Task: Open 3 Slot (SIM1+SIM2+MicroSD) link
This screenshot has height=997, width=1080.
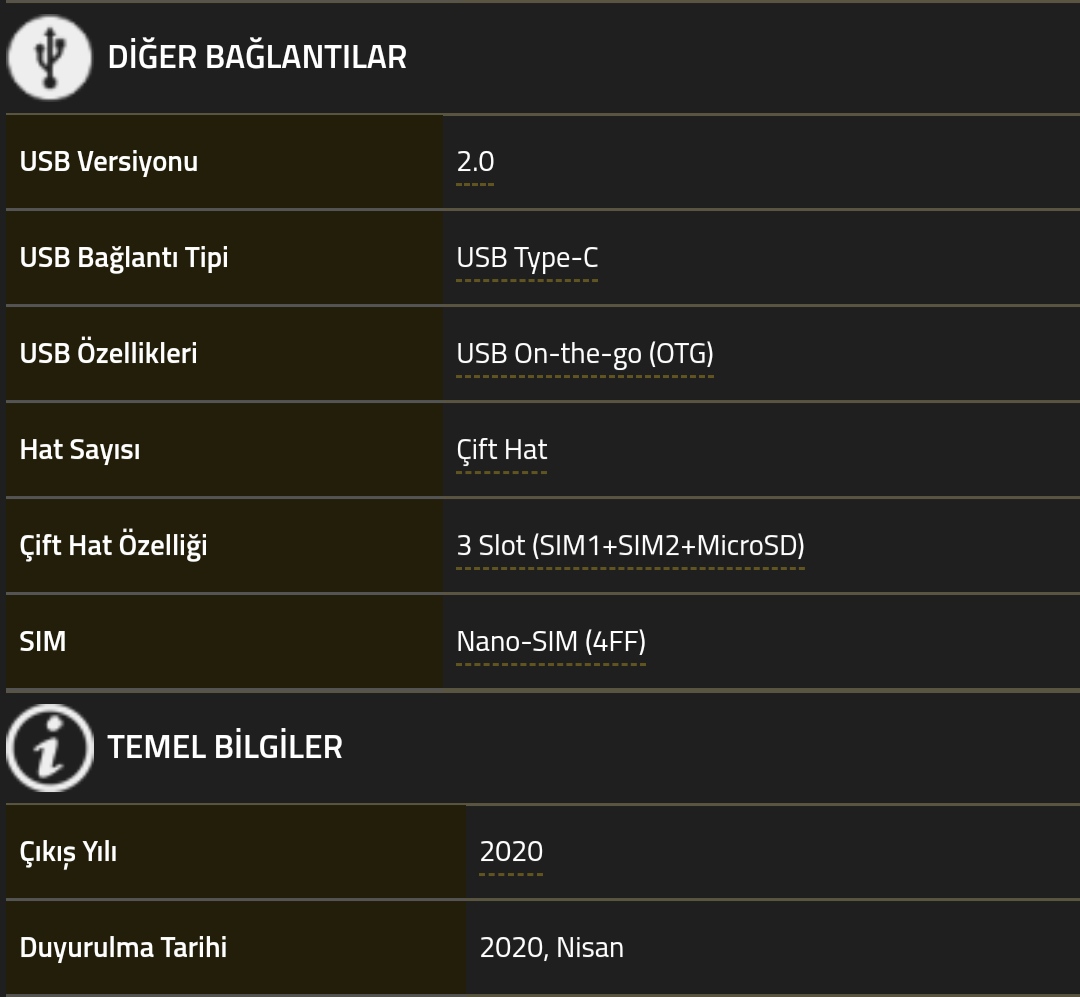Action: coord(630,546)
